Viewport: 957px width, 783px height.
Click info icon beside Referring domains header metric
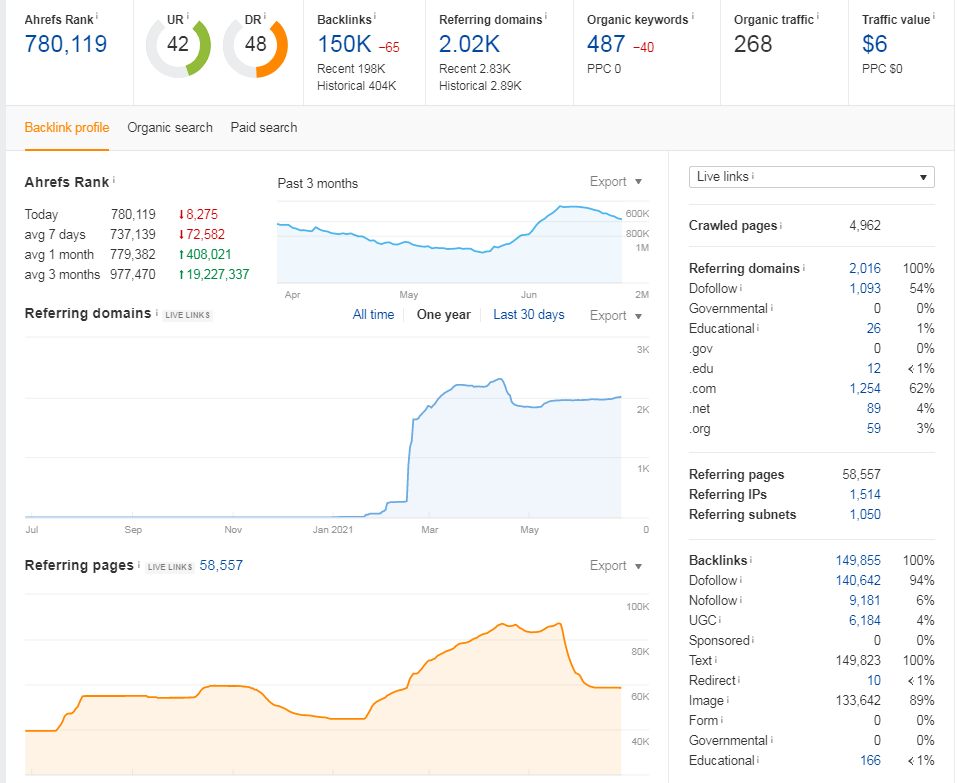(x=546, y=16)
